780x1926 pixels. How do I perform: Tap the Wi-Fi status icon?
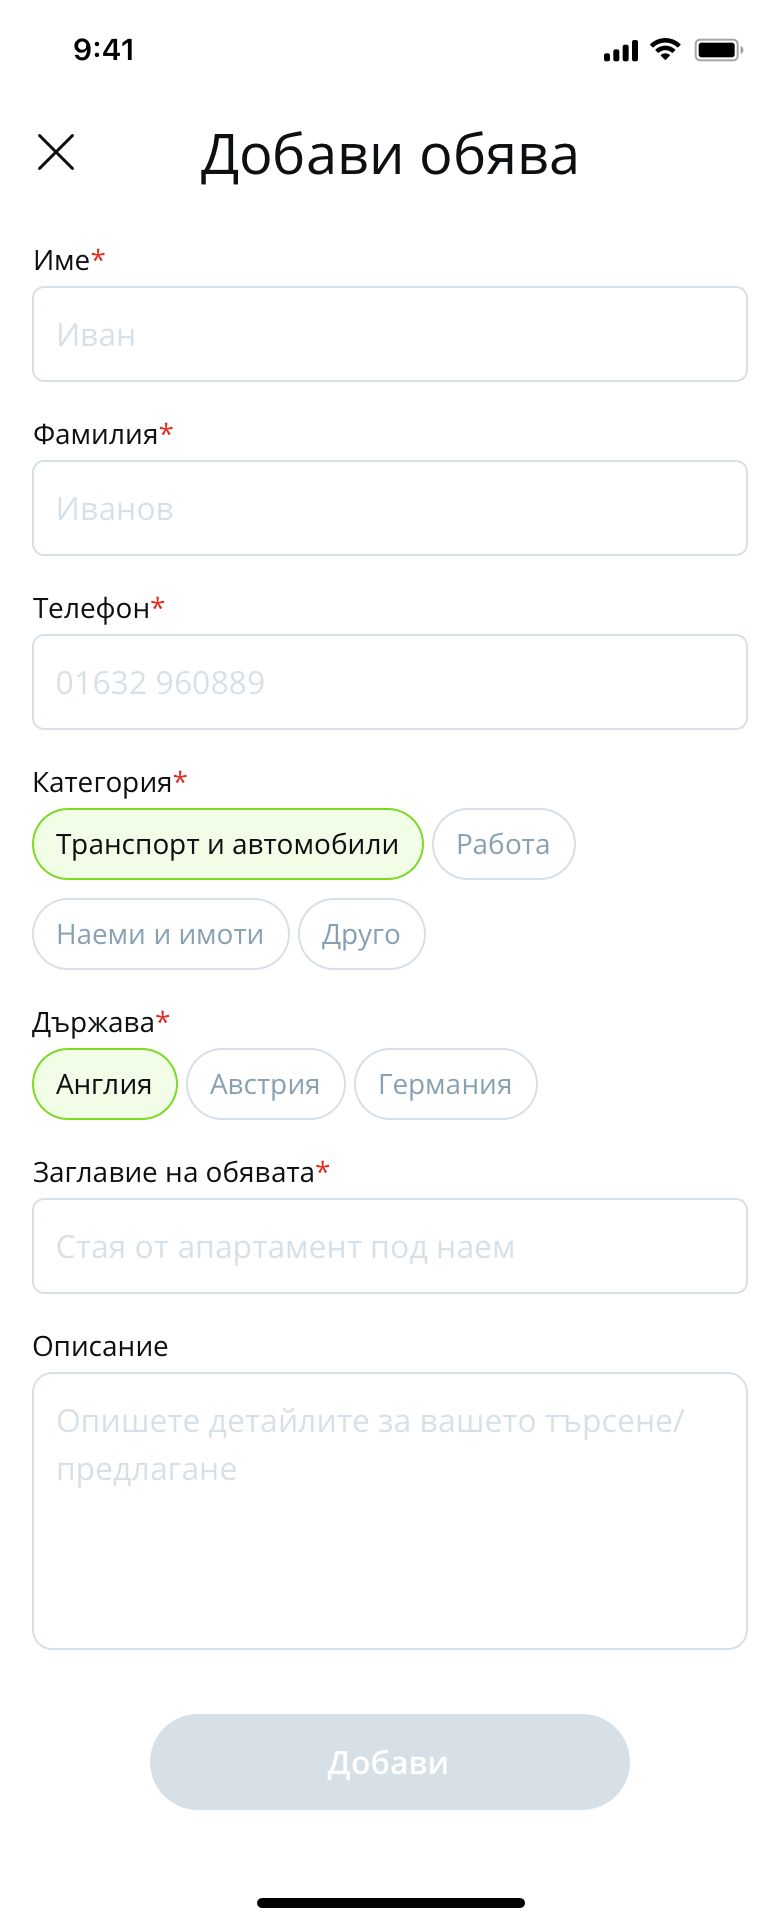(x=664, y=49)
